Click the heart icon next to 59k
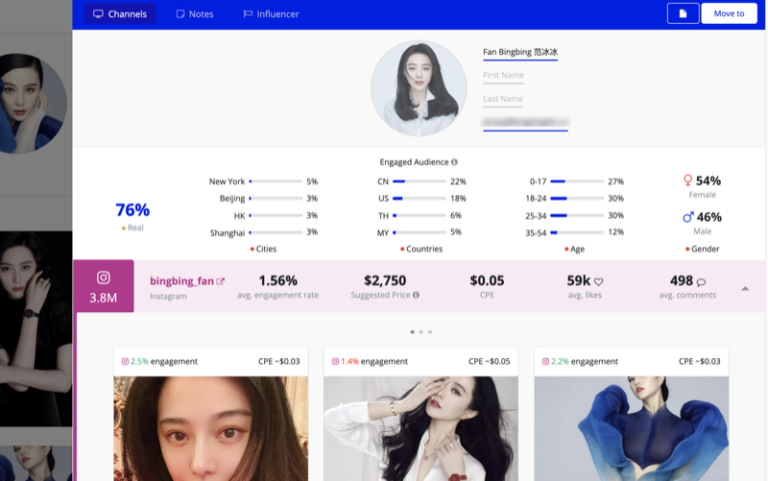The width and height of the screenshot is (768, 481). [x=599, y=282]
